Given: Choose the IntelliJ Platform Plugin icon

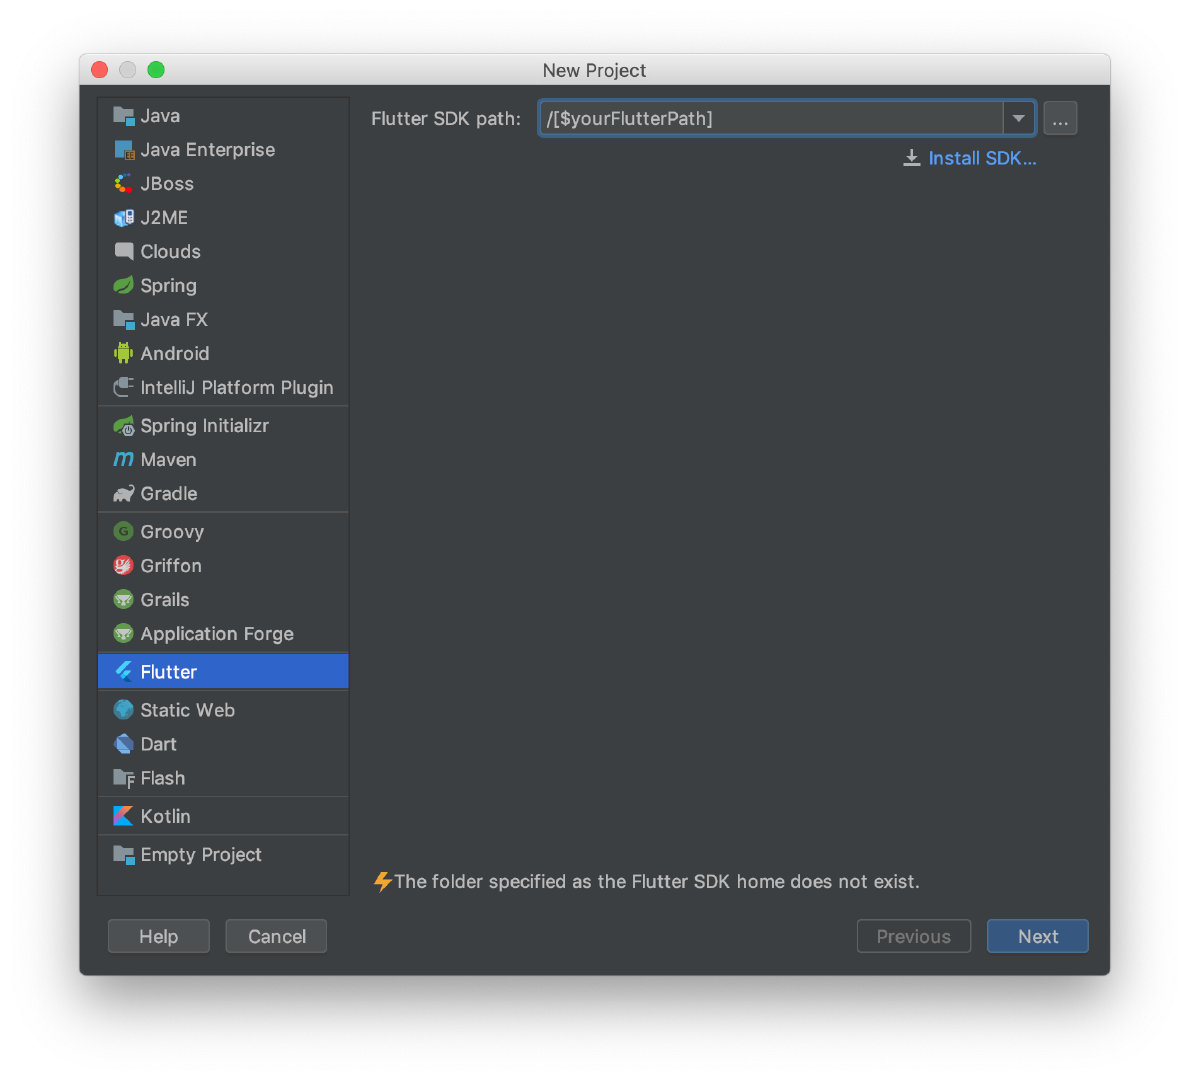Looking at the screenshot, I should [124, 388].
